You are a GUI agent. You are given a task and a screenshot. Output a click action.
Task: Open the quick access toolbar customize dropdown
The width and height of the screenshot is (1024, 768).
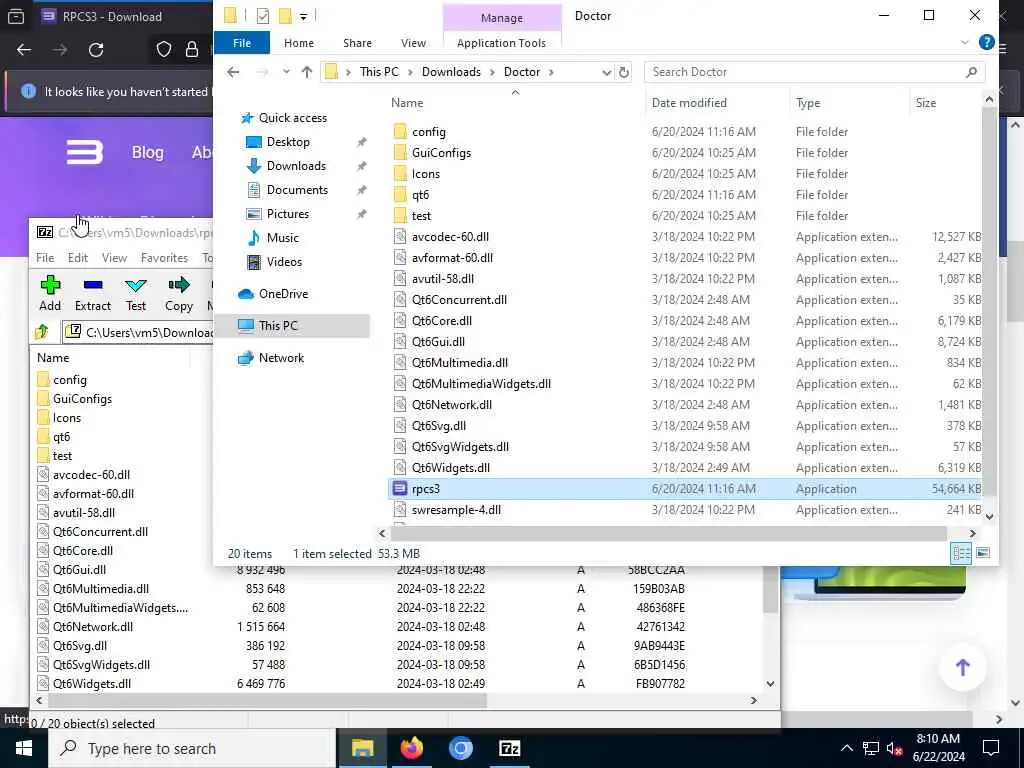tap(304, 17)
